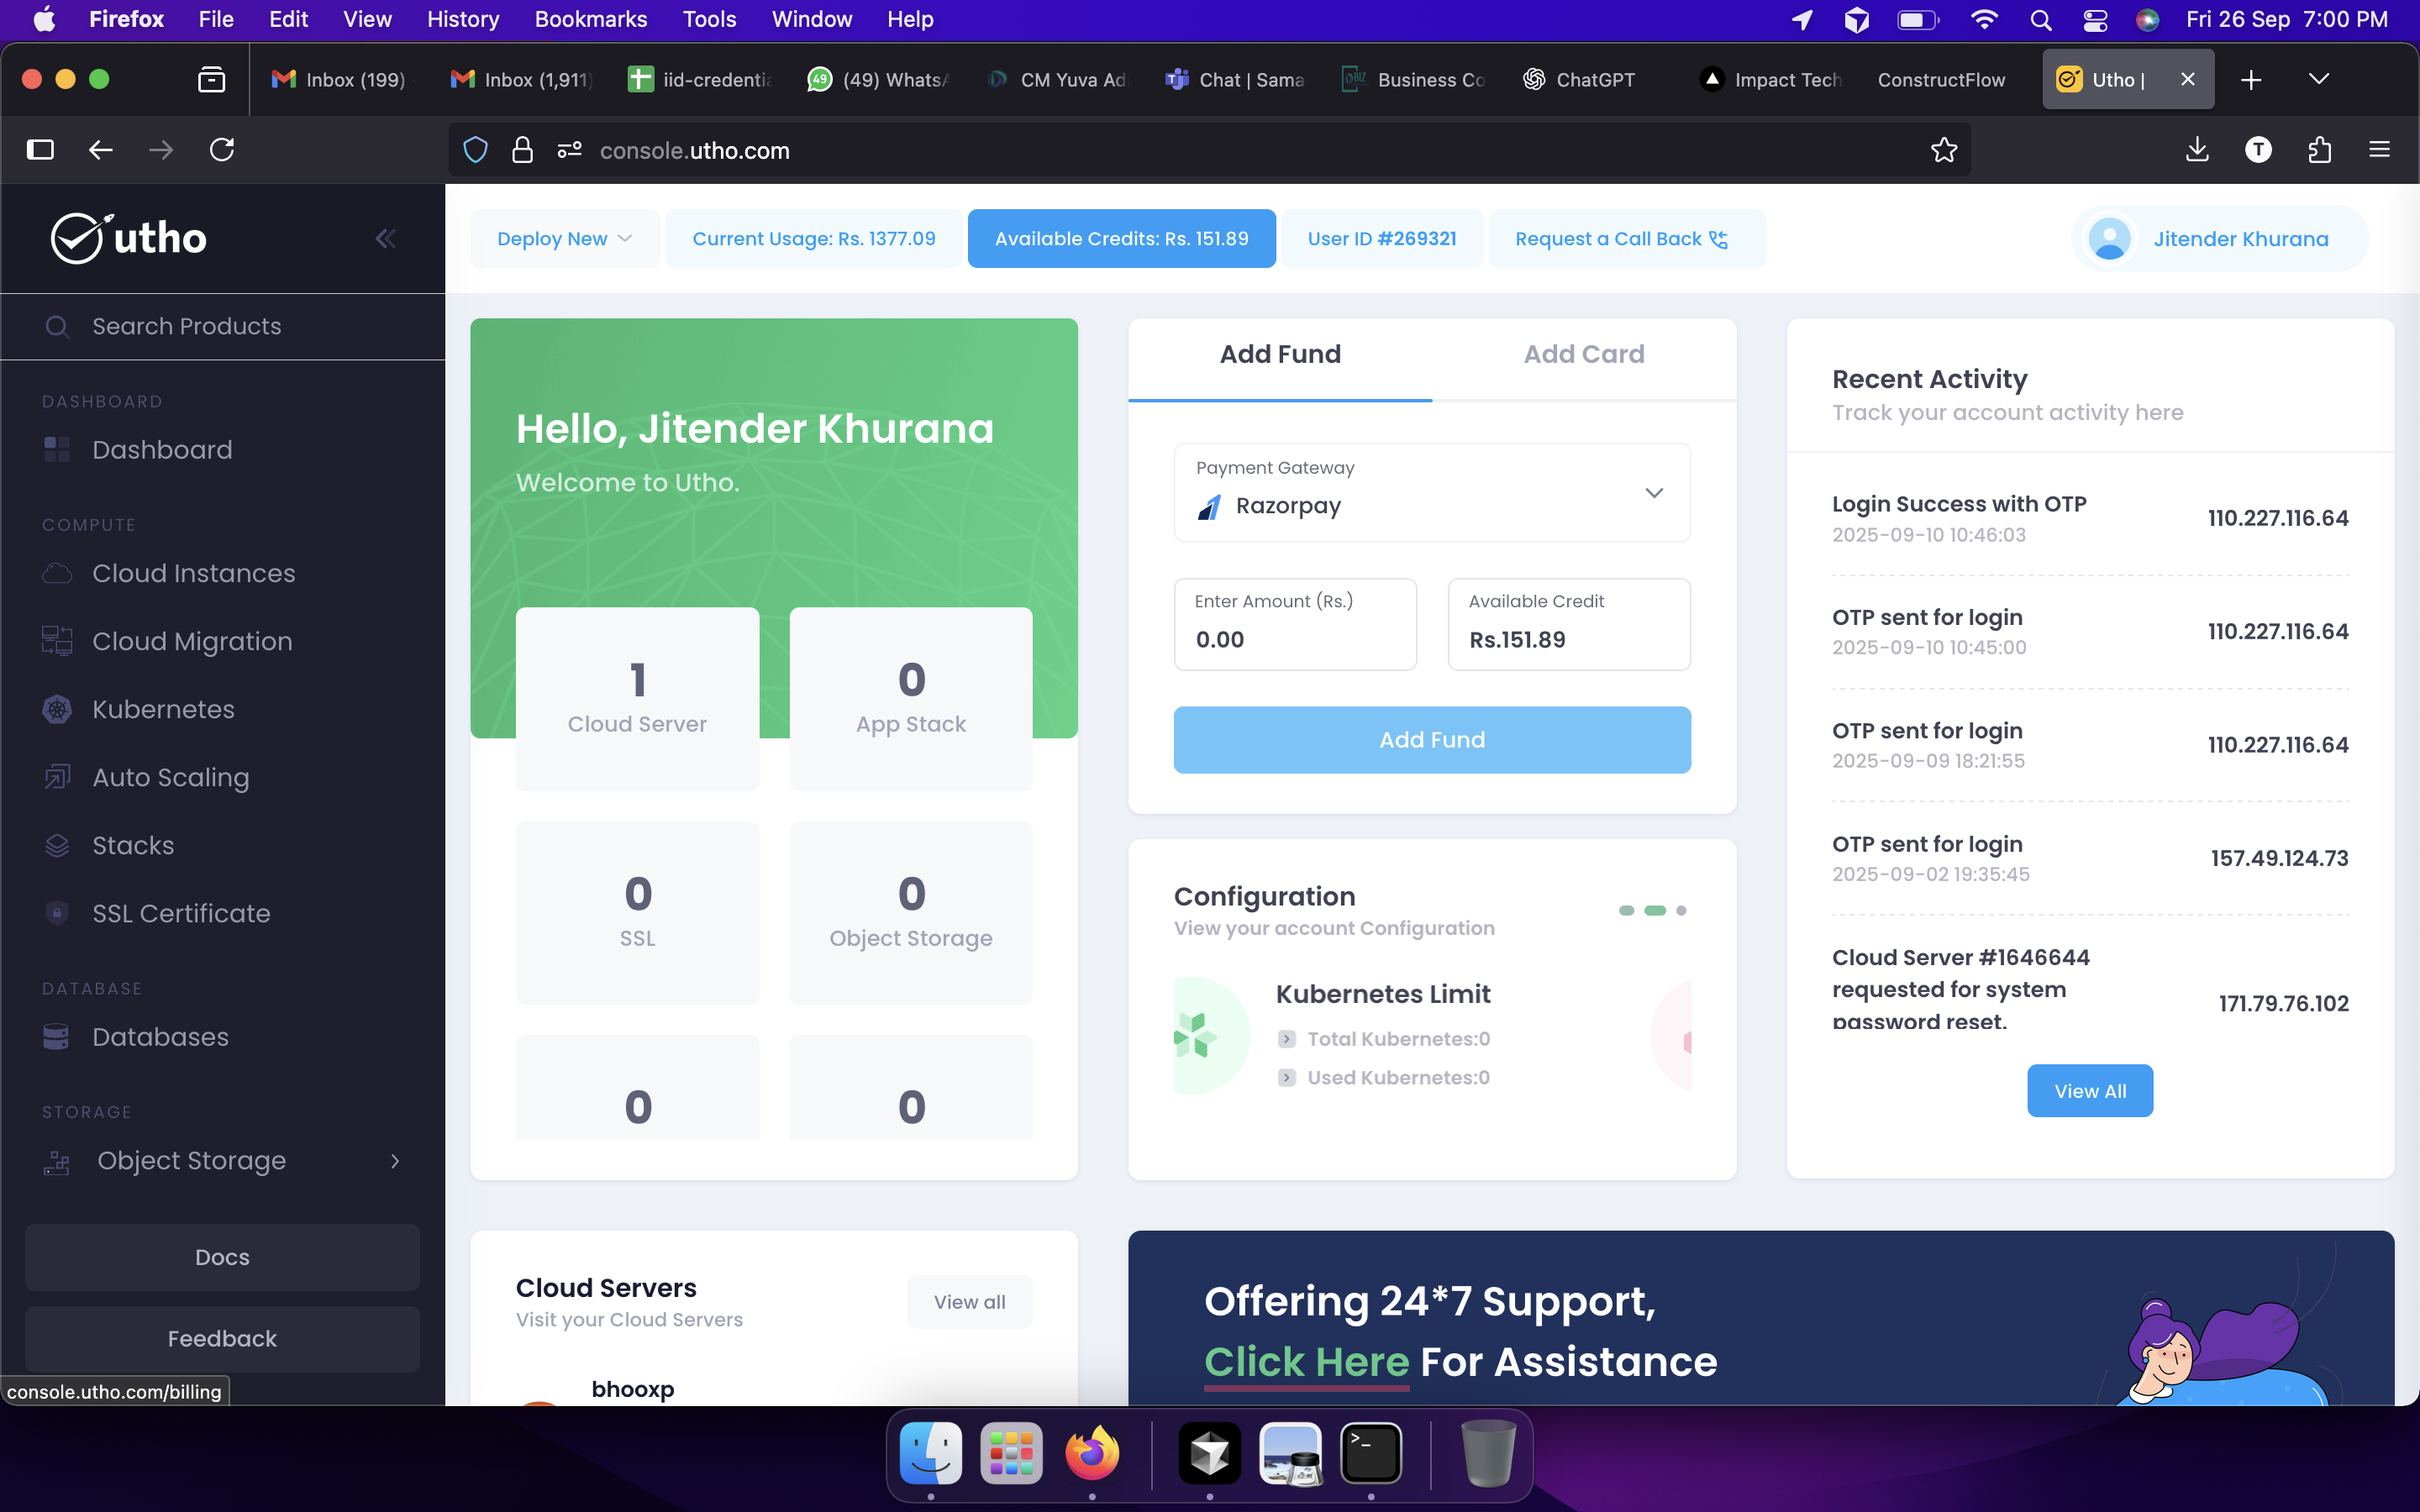The width and height of the screenshot is (2420, 1512).
Task: Click the Enter Amount input field
Action: [x=1294, y=639]
